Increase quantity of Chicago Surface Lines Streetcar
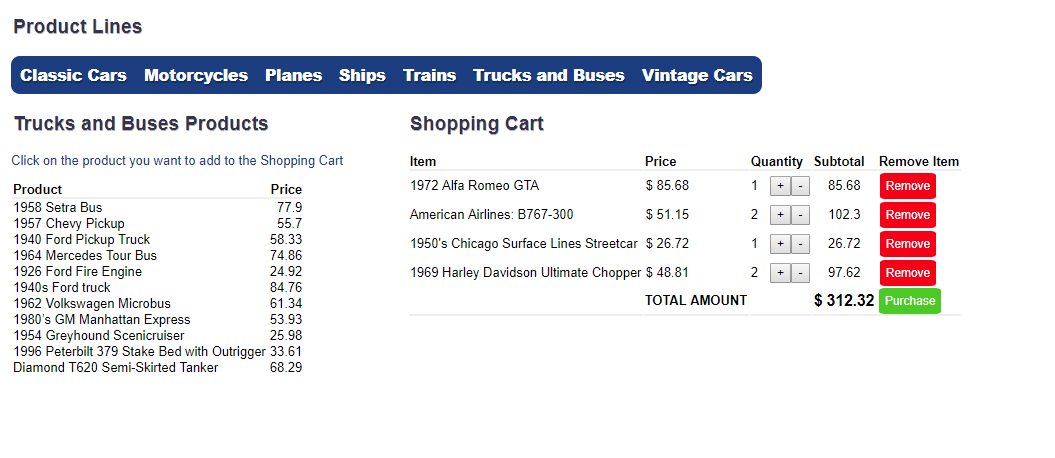The width and height of the screenshot is (1055, 458). click(780, 244)
